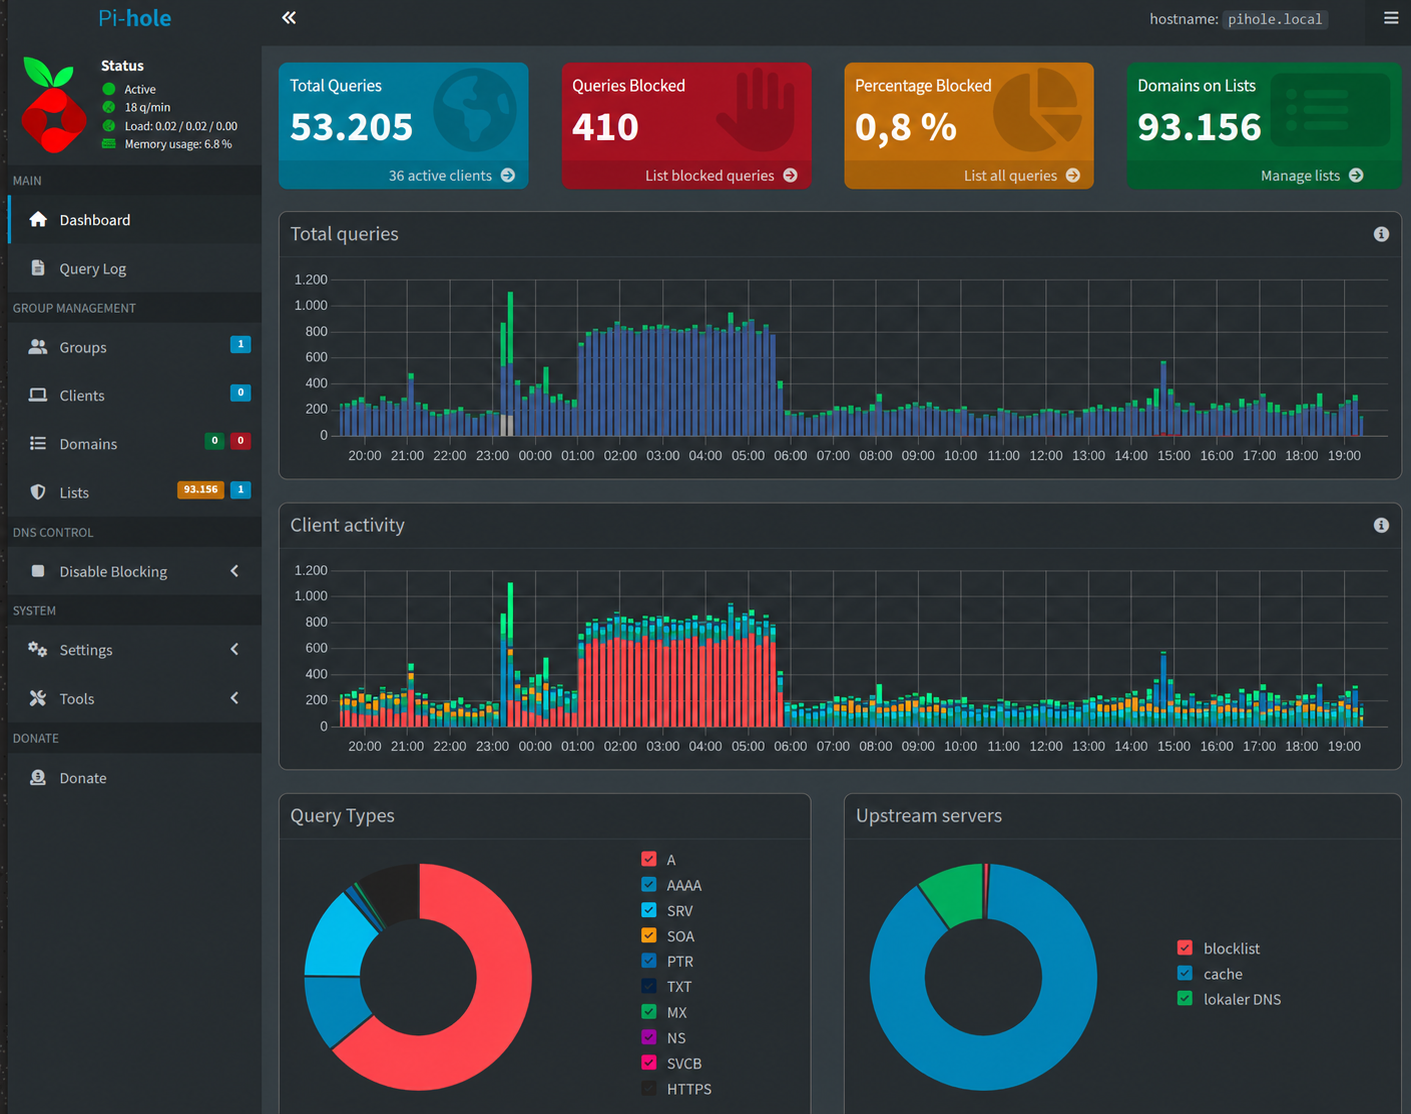Image resolution: width=1411 pixels, height=1114 pixels.
Task: Toggle the cache upstream checkbox
Action: [x=1185, y=973]
